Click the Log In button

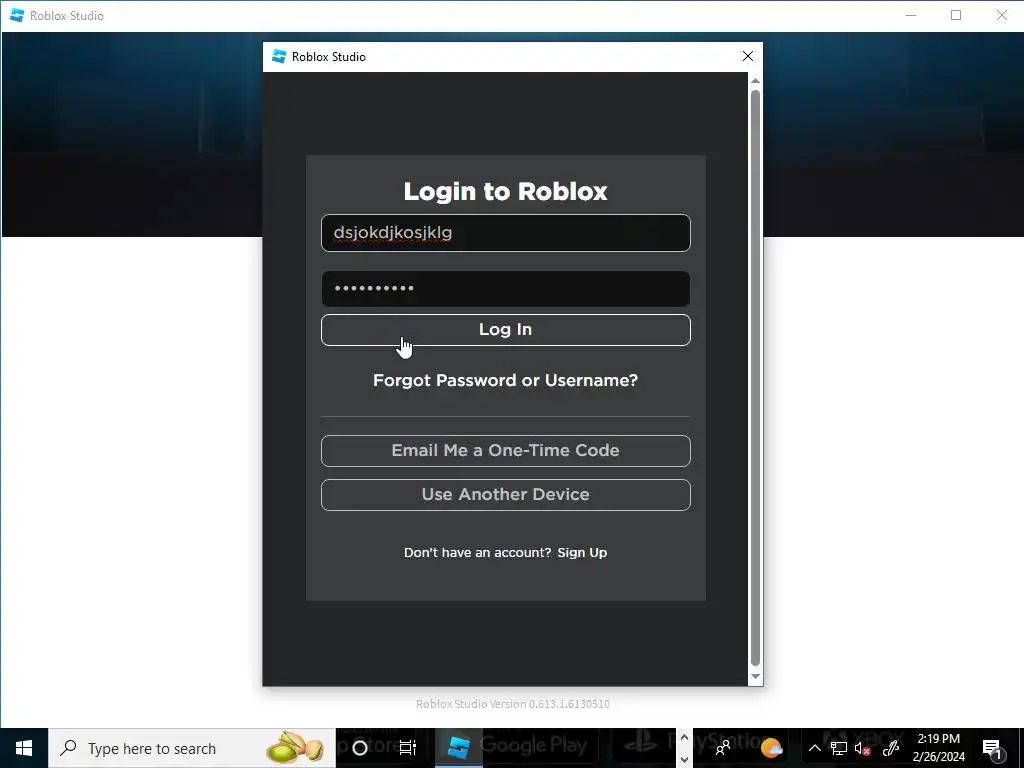505,330
